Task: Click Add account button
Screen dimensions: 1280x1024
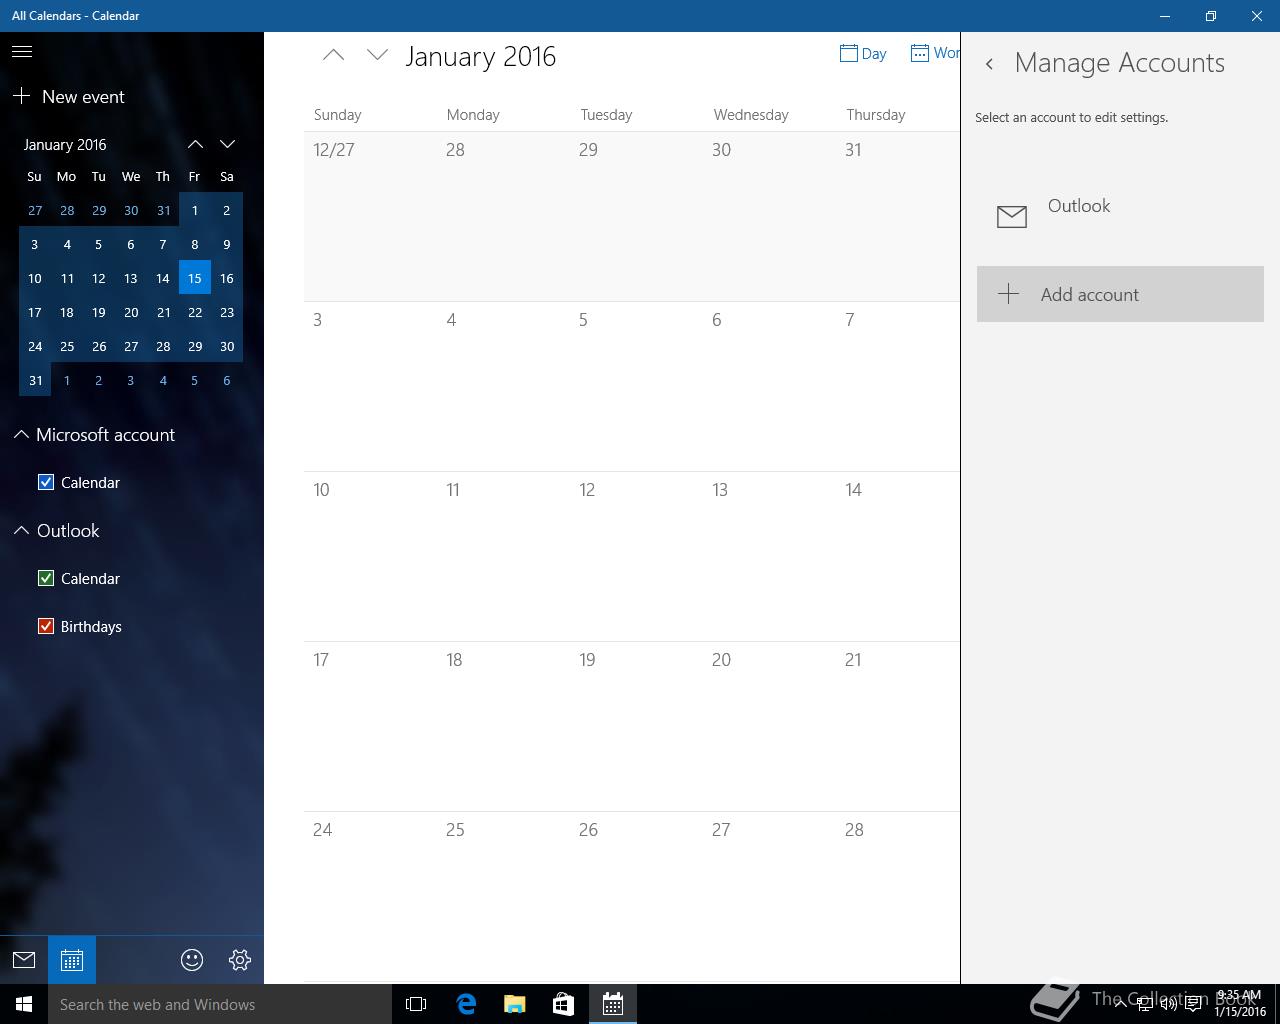Action: click(1120, 294)
